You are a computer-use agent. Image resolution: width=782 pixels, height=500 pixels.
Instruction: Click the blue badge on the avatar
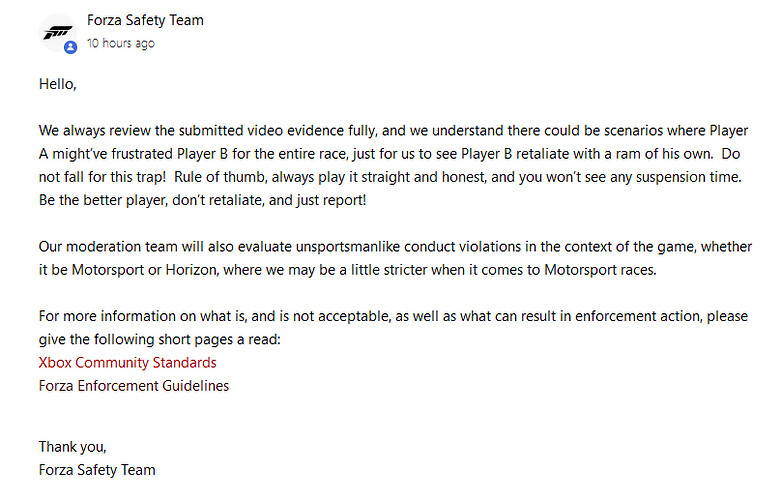coord(70,47)
